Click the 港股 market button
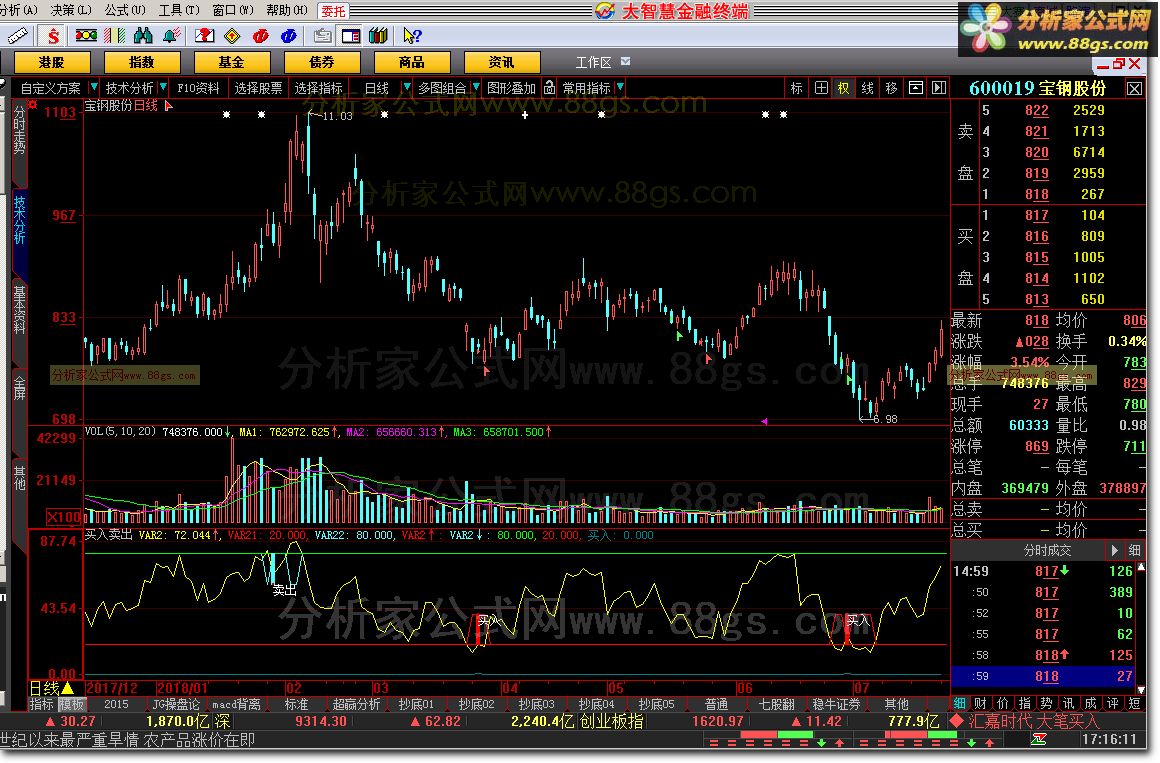This screenshot has height=763, width=1160. 52,62
